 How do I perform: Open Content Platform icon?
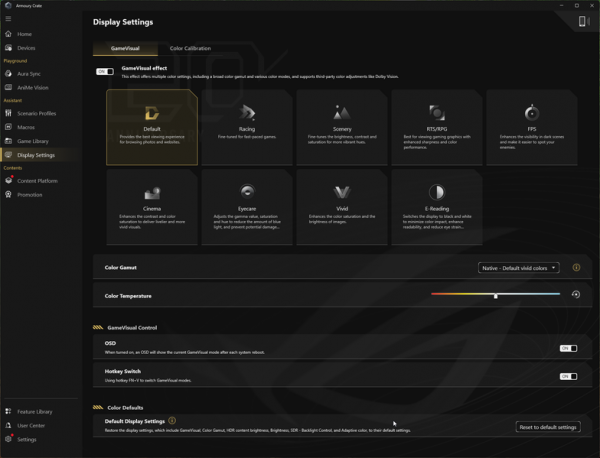click(x=8, y=180)
